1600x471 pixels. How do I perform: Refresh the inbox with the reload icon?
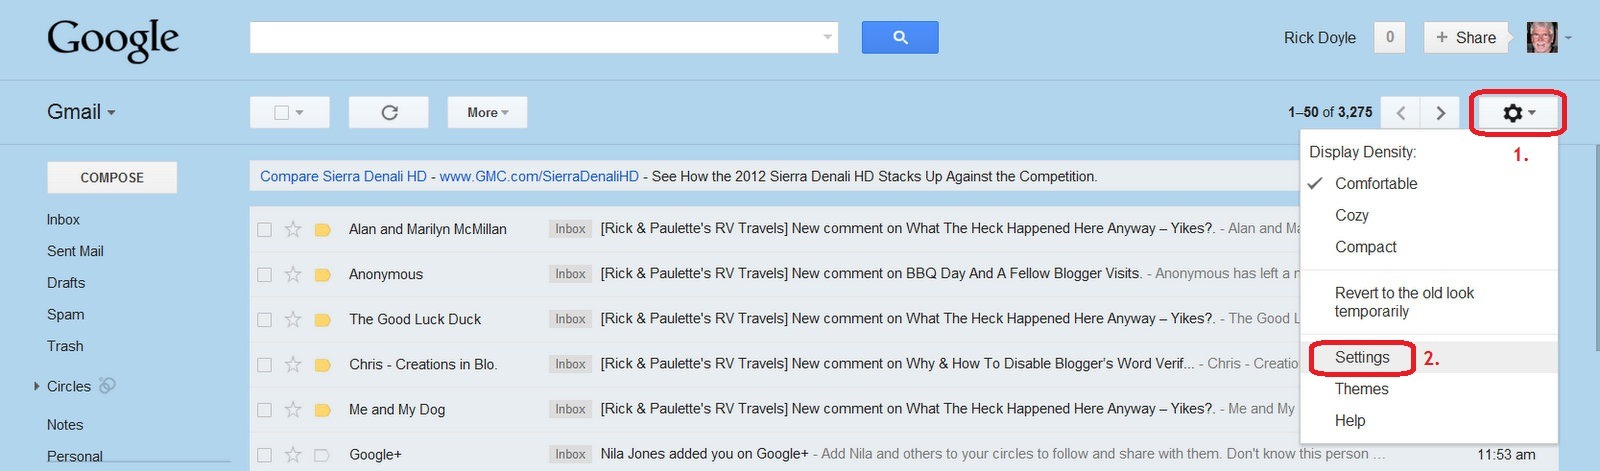(389, 112)
